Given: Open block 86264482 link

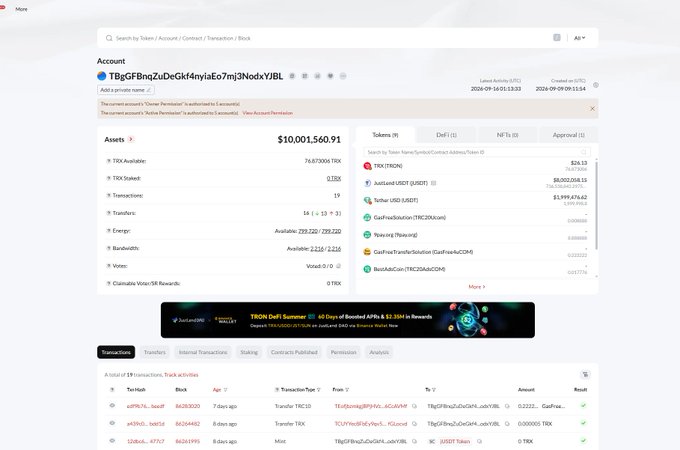Looking at the screenshot, I should tap(187, 424).
